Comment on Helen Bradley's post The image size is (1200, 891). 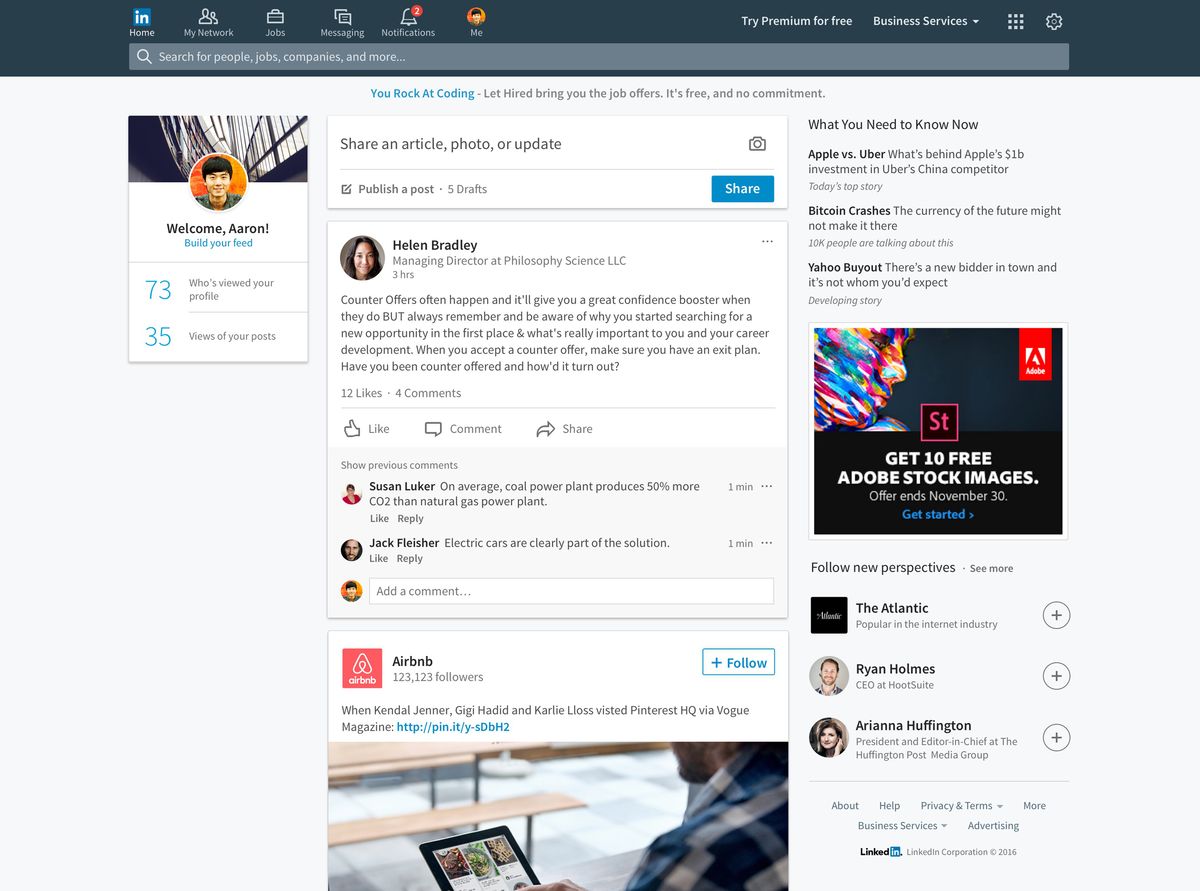(463, 429)
